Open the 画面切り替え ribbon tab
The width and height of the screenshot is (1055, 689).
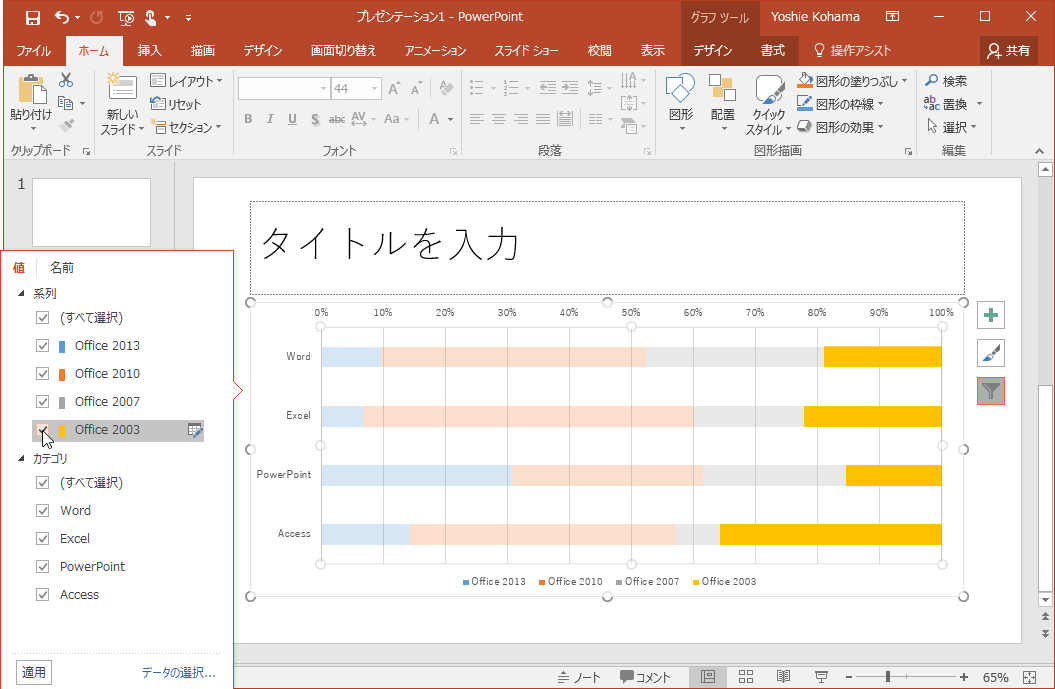tap(343, 50)
